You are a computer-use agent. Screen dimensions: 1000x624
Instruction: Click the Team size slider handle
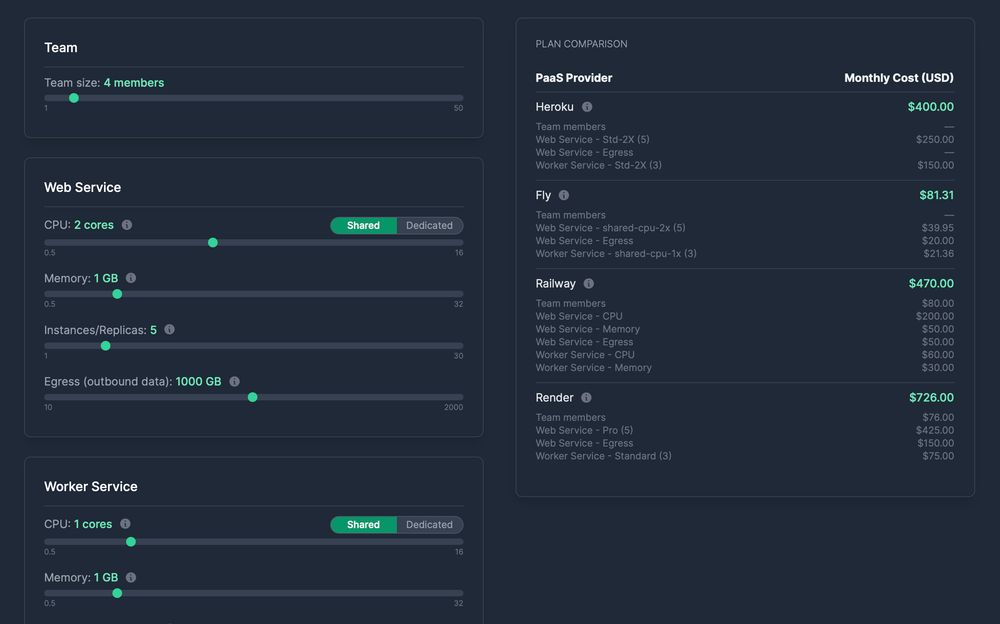pos(74,98)
